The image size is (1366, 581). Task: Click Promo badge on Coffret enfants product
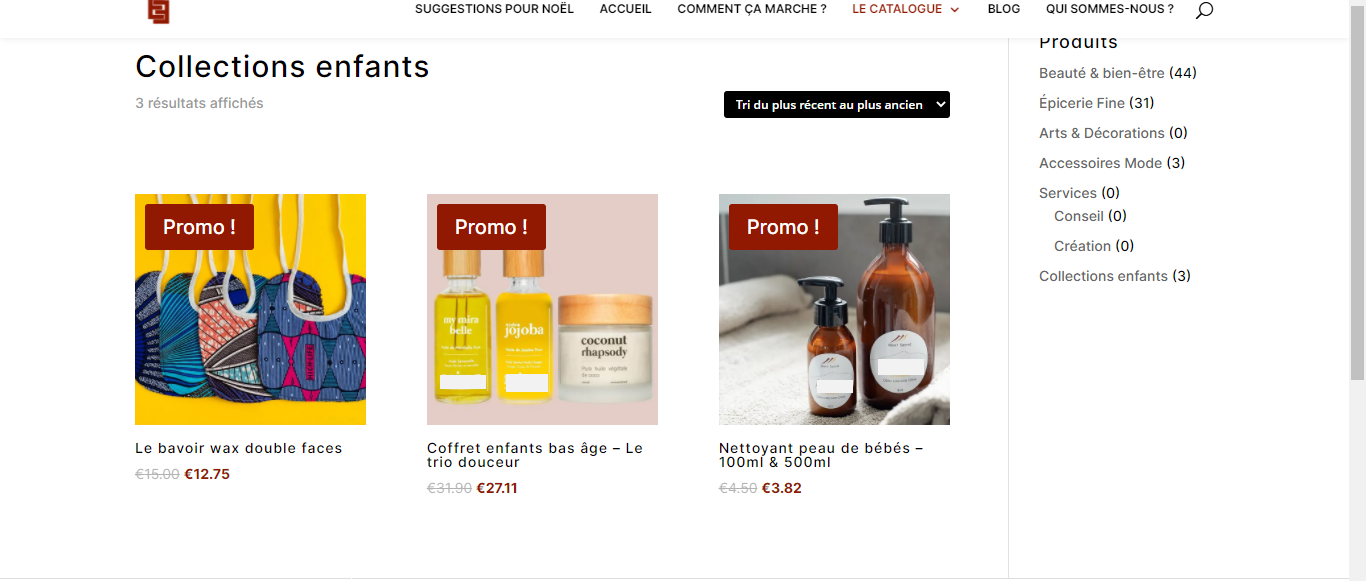(x=491, y=227)
